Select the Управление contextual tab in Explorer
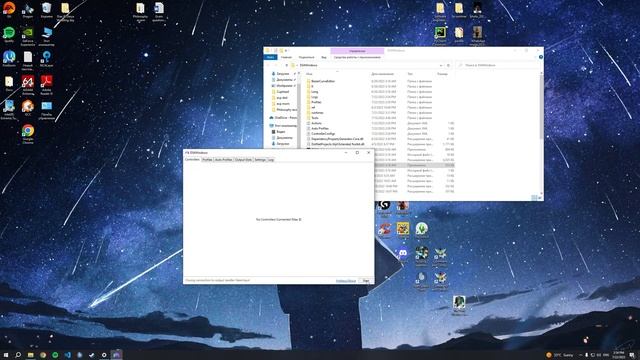Viewport: 640px width, 360px height. [357, 51]
